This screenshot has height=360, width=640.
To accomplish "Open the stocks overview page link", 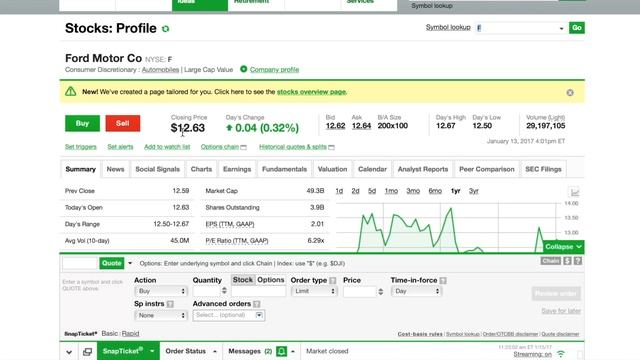I will (x=311, y=92).
